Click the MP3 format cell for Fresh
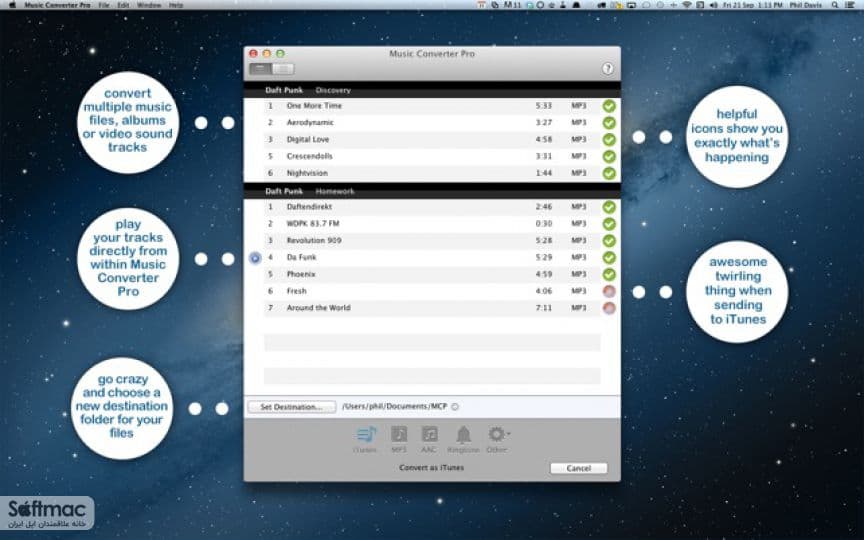Screen dimensions: 864x540 coord(579,291)
